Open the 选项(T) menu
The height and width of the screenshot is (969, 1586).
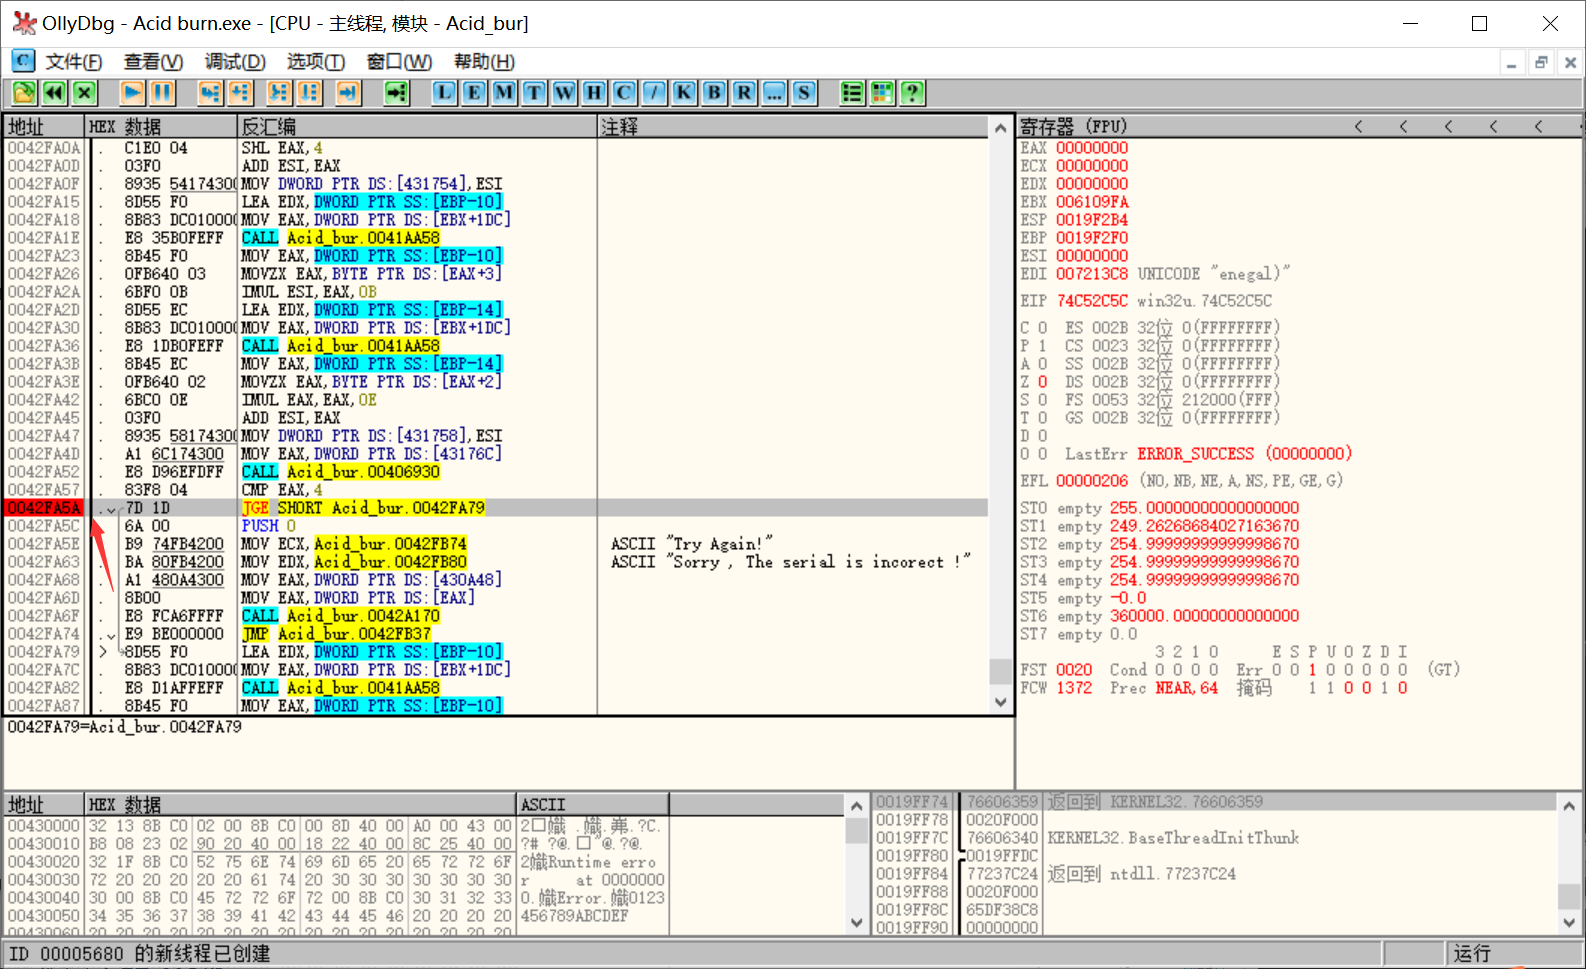click(316, 62)
